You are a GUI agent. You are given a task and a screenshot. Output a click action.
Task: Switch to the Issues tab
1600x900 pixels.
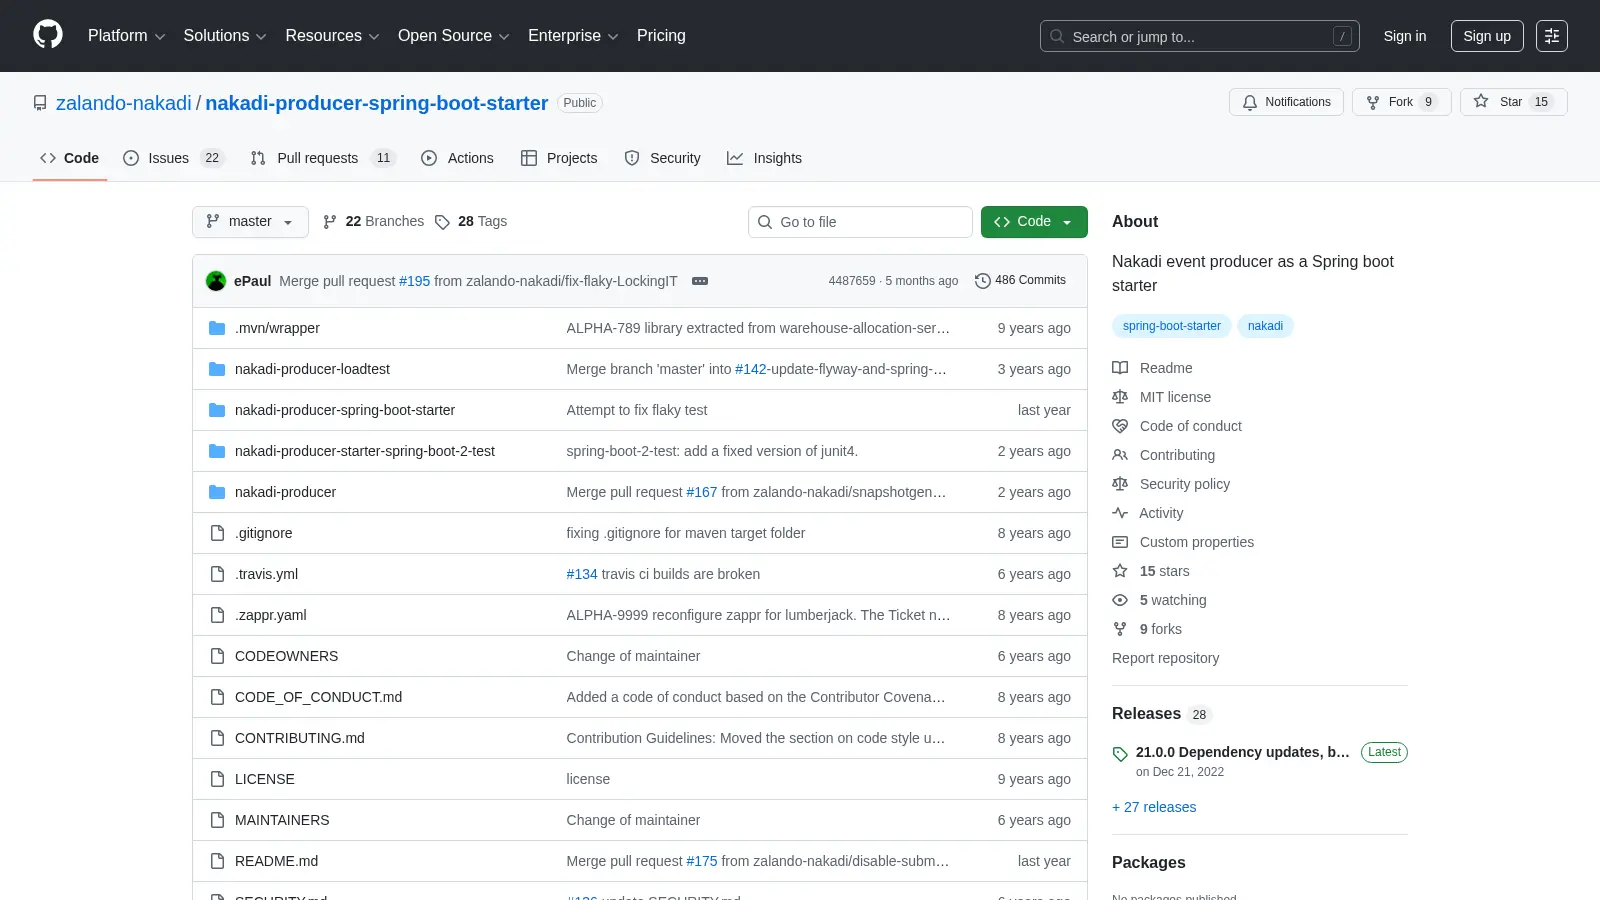tap(173, 158)
